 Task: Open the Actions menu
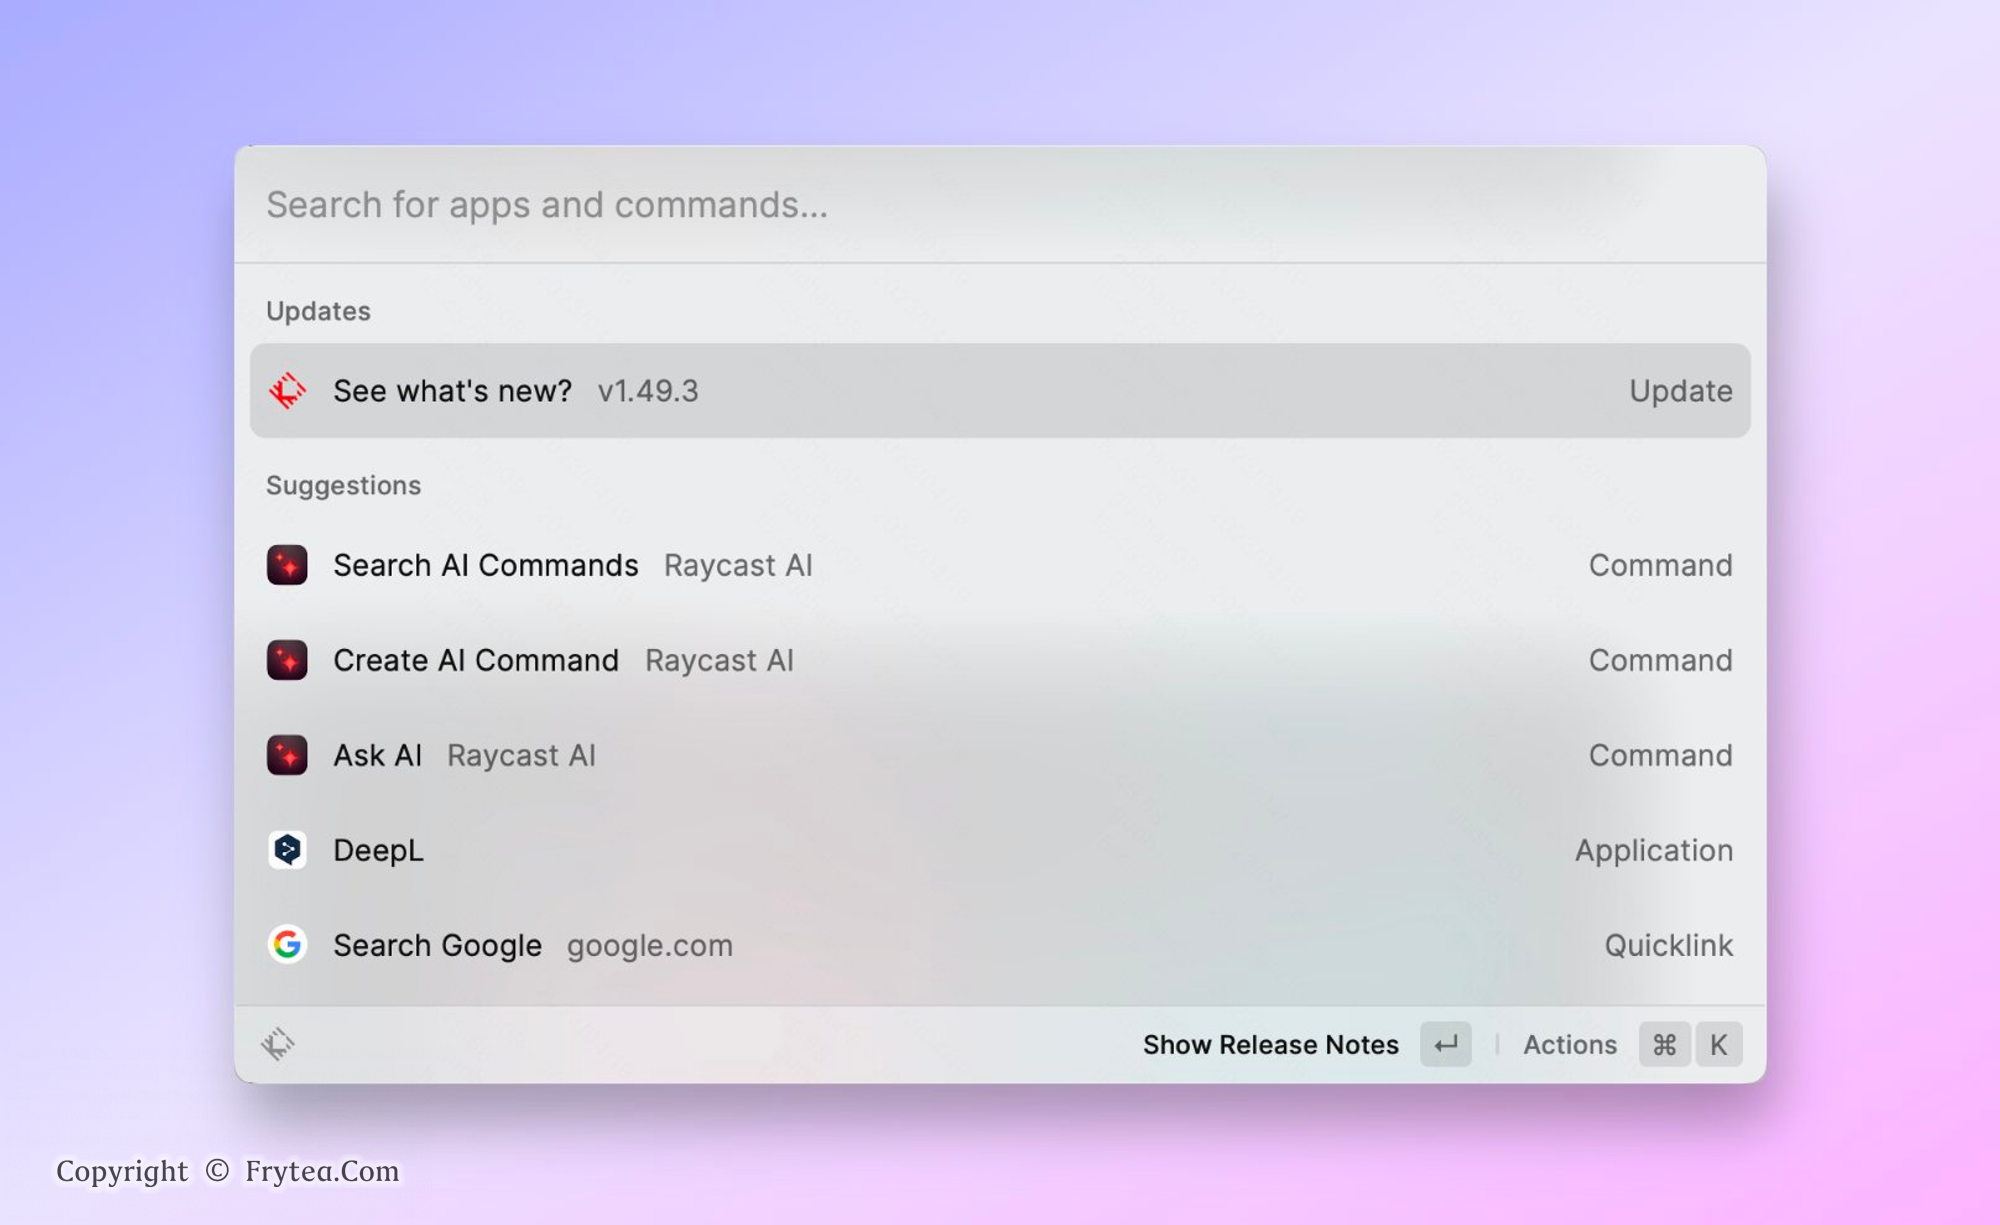pyautogui.click(x=1569, y=1045)
